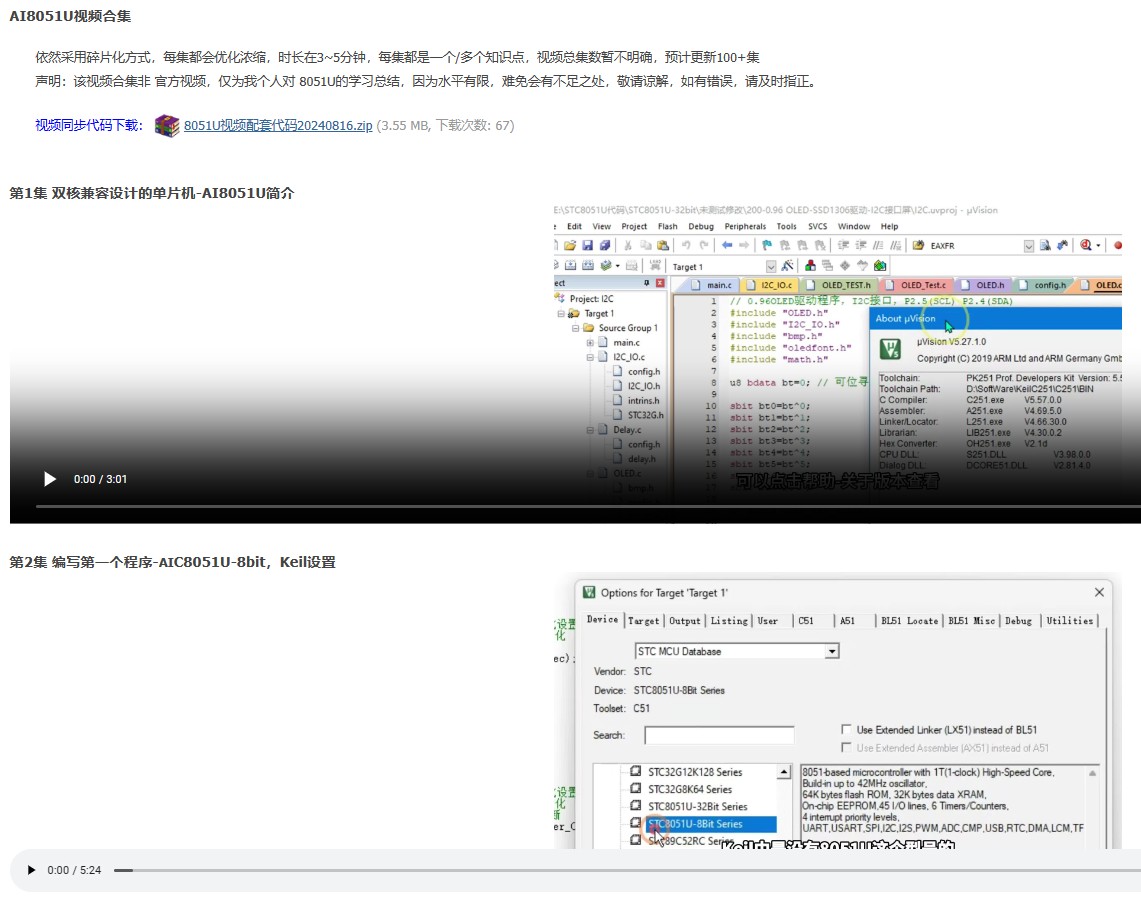Click the Download/Load icon in build toolbar
The image size is (1141, 899).
point(655,266)
